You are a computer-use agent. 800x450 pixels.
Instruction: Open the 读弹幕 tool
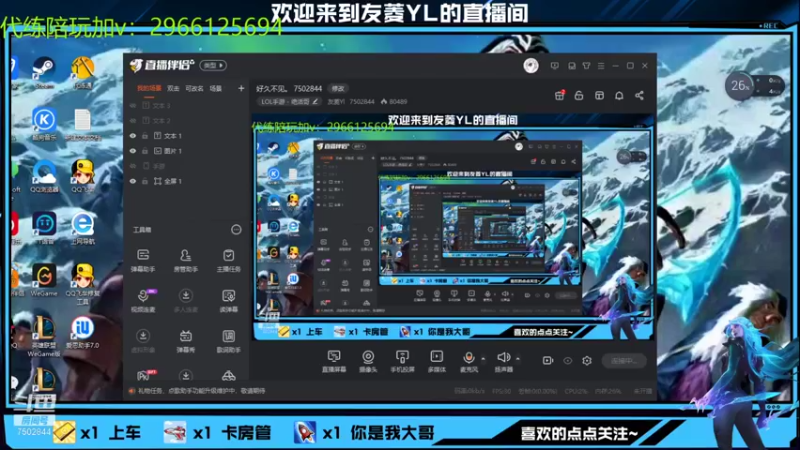click(229, 300)
